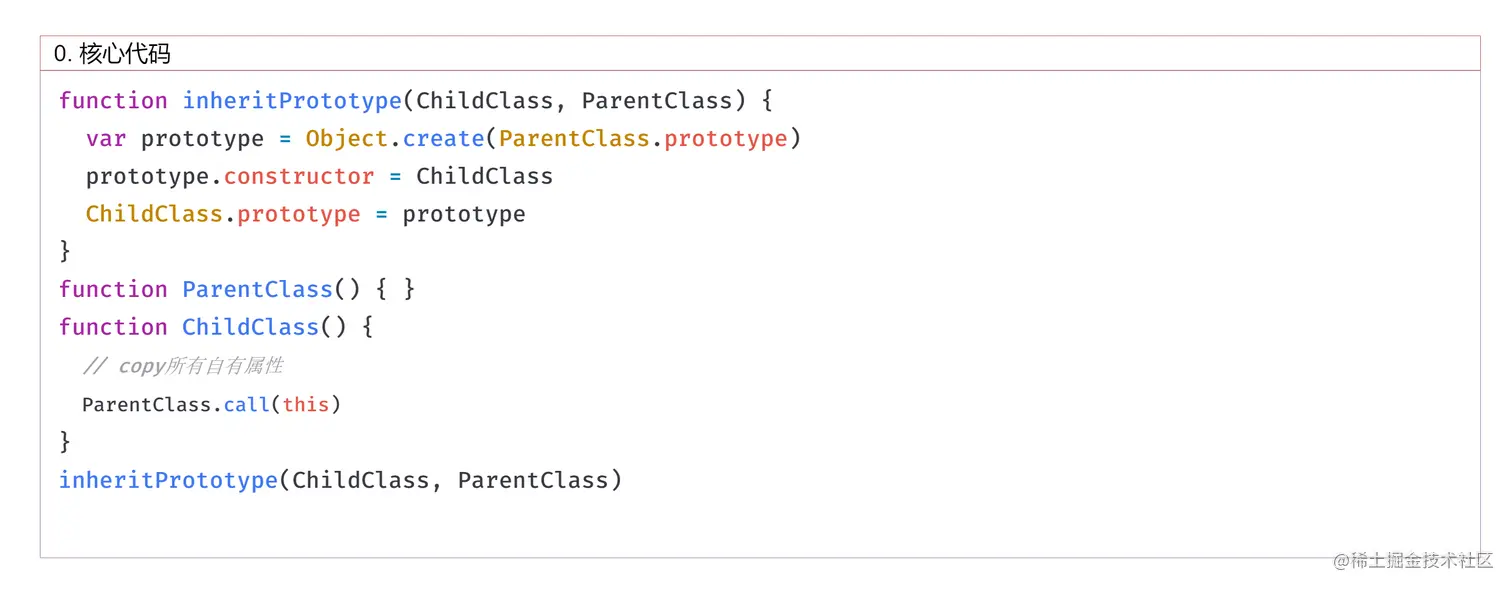Click the "var" keyword
The image size is (1512, 589).
[x=106, y=139]
